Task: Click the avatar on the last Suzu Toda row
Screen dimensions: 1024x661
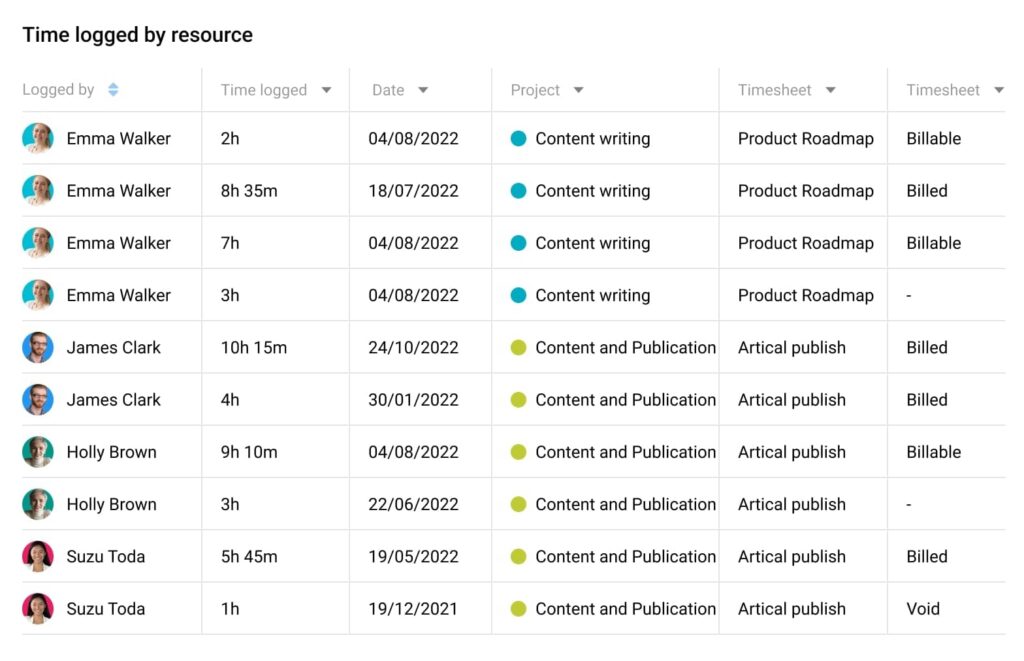Action: click(x=38, y=608)
